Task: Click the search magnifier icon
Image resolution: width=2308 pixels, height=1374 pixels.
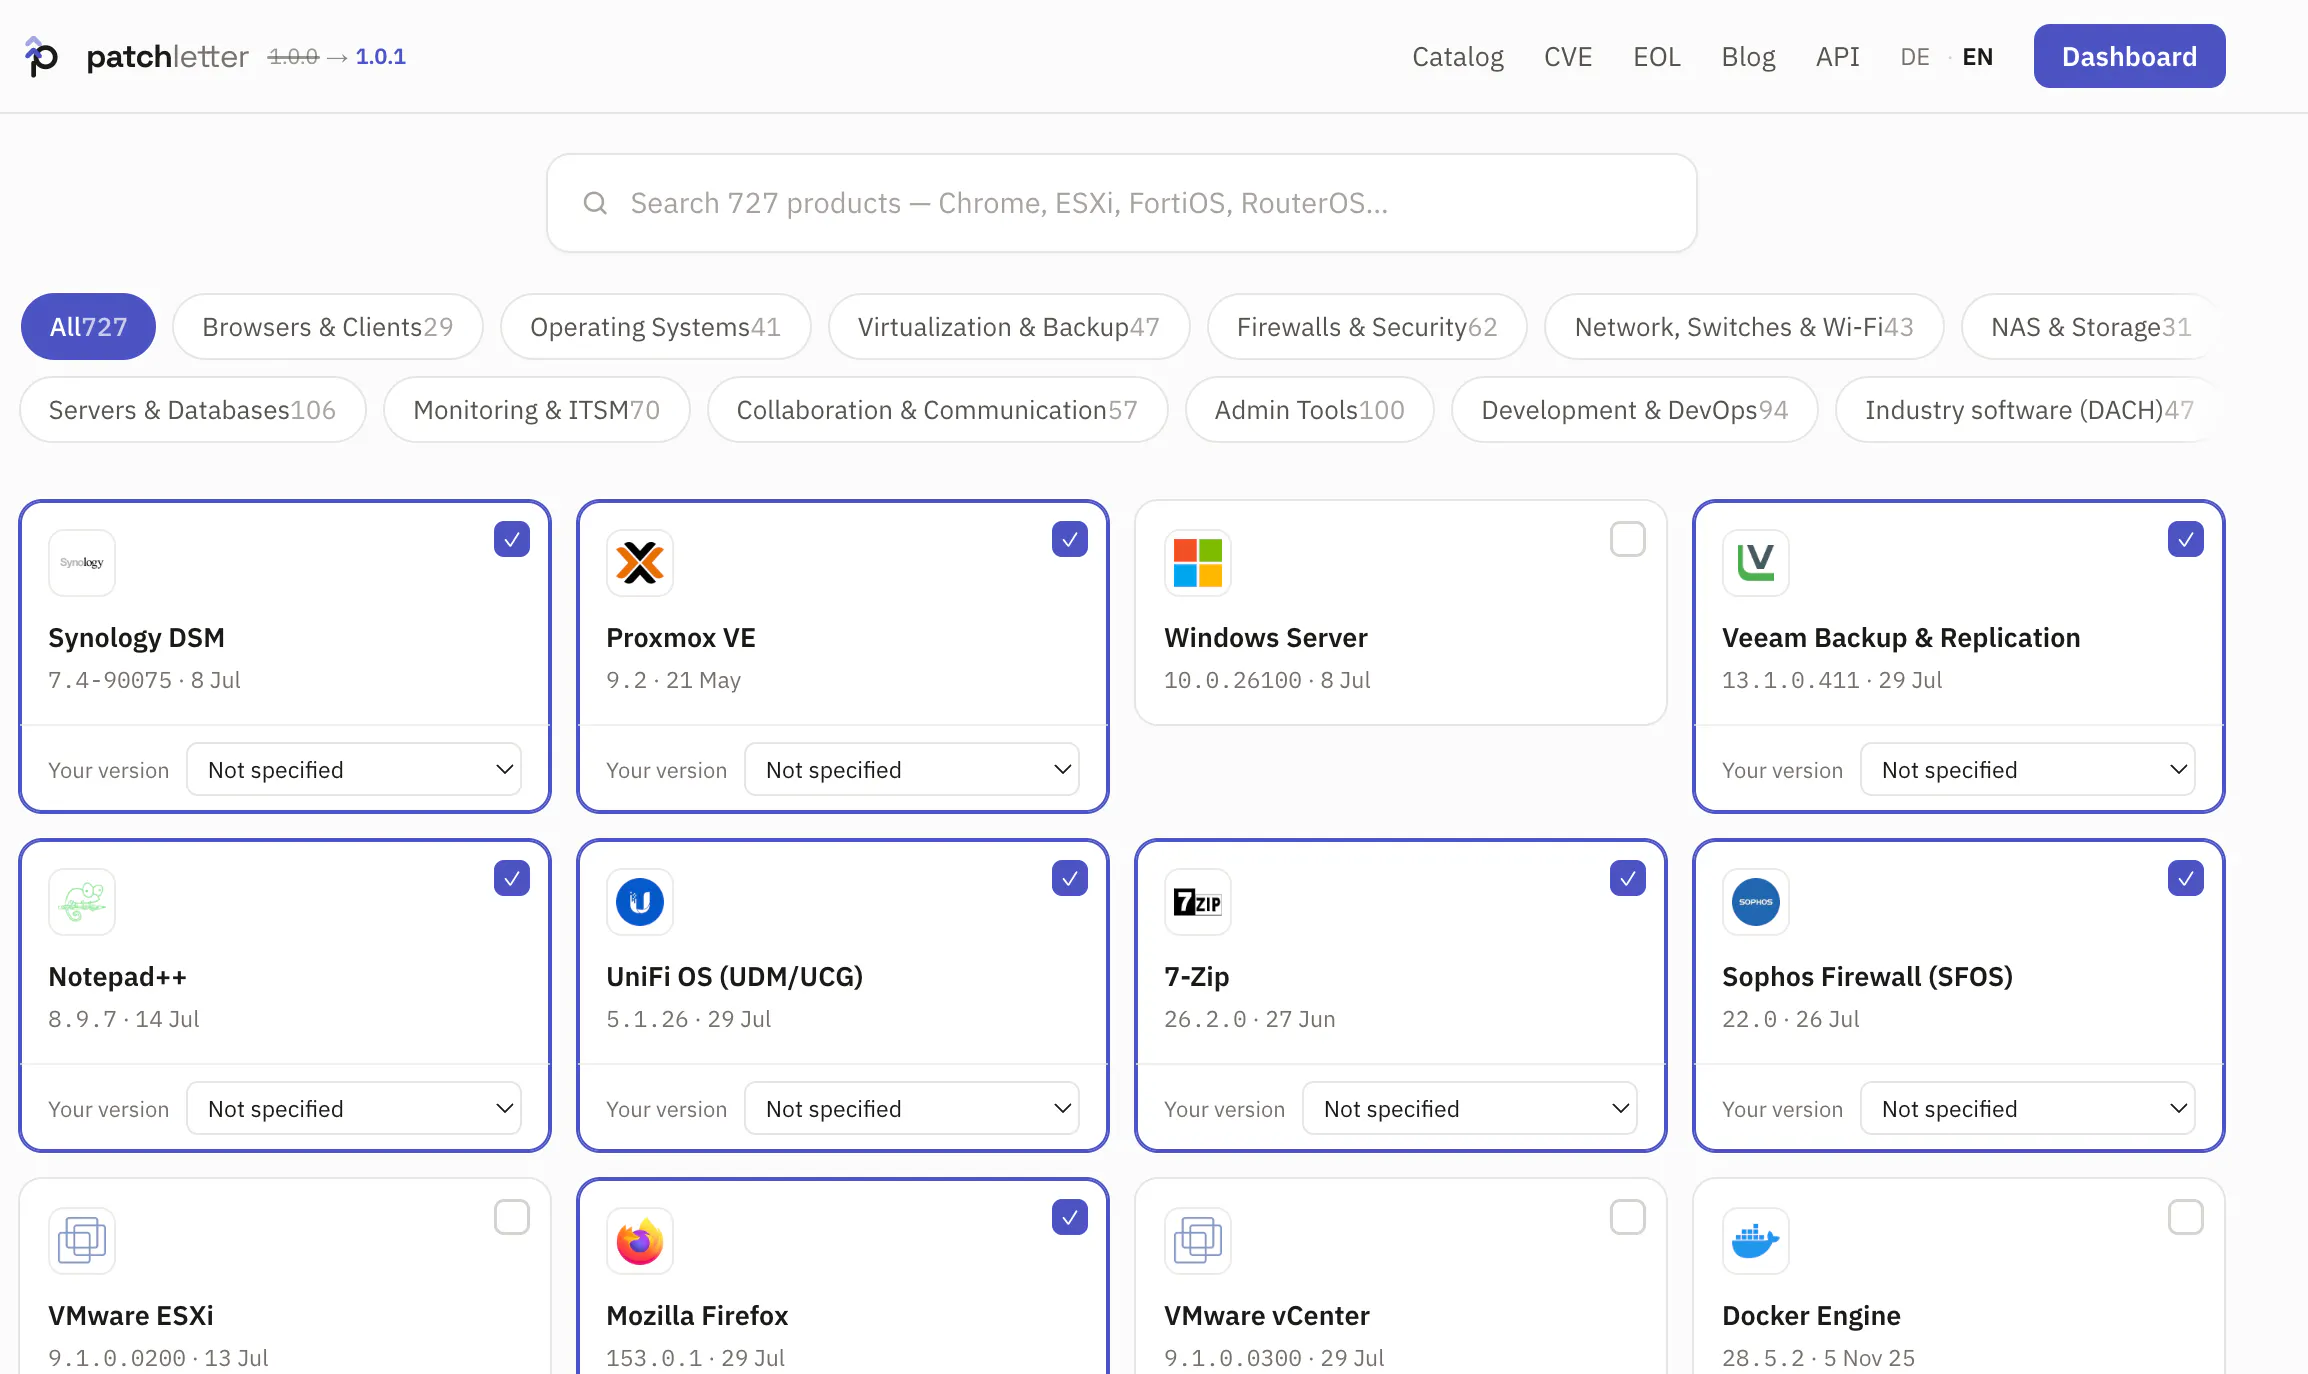Action: click(x=595, y=203)
